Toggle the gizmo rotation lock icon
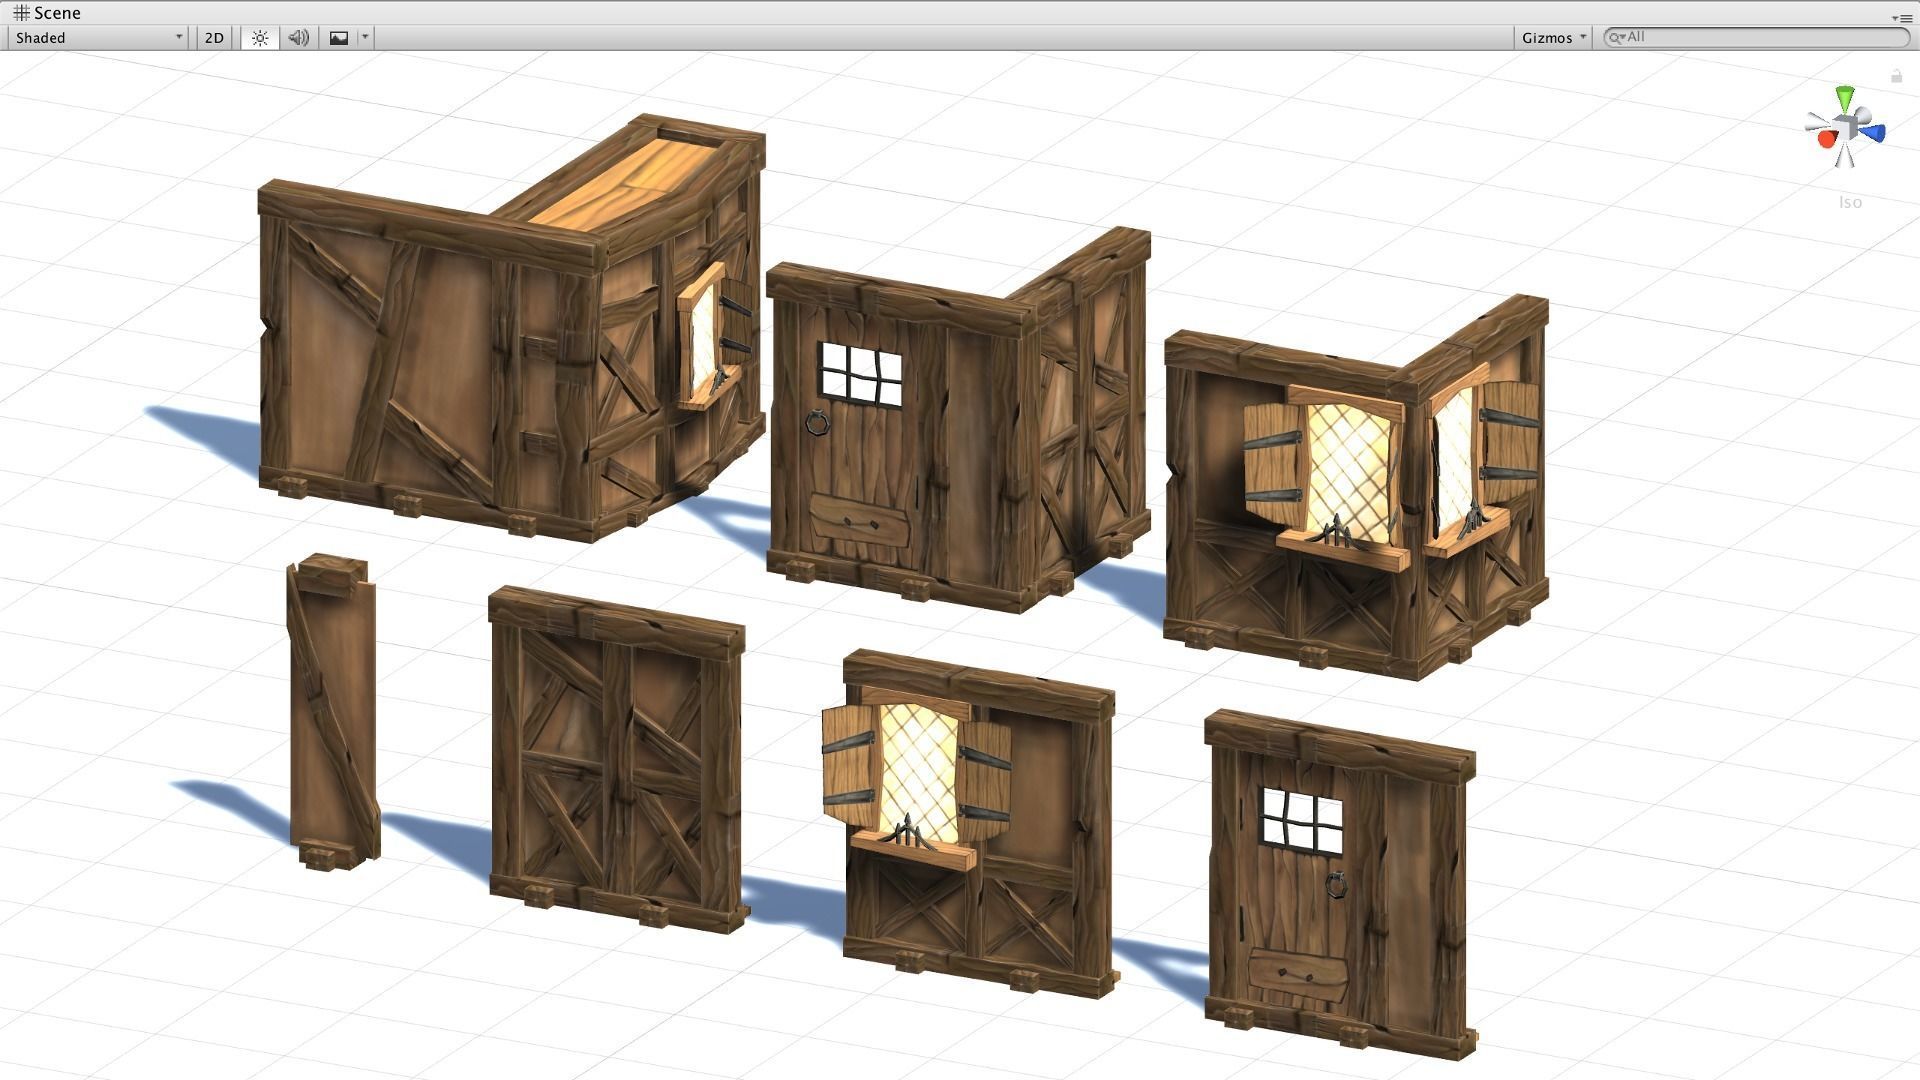1920x1080 pixels. [x=1896, y=76]
